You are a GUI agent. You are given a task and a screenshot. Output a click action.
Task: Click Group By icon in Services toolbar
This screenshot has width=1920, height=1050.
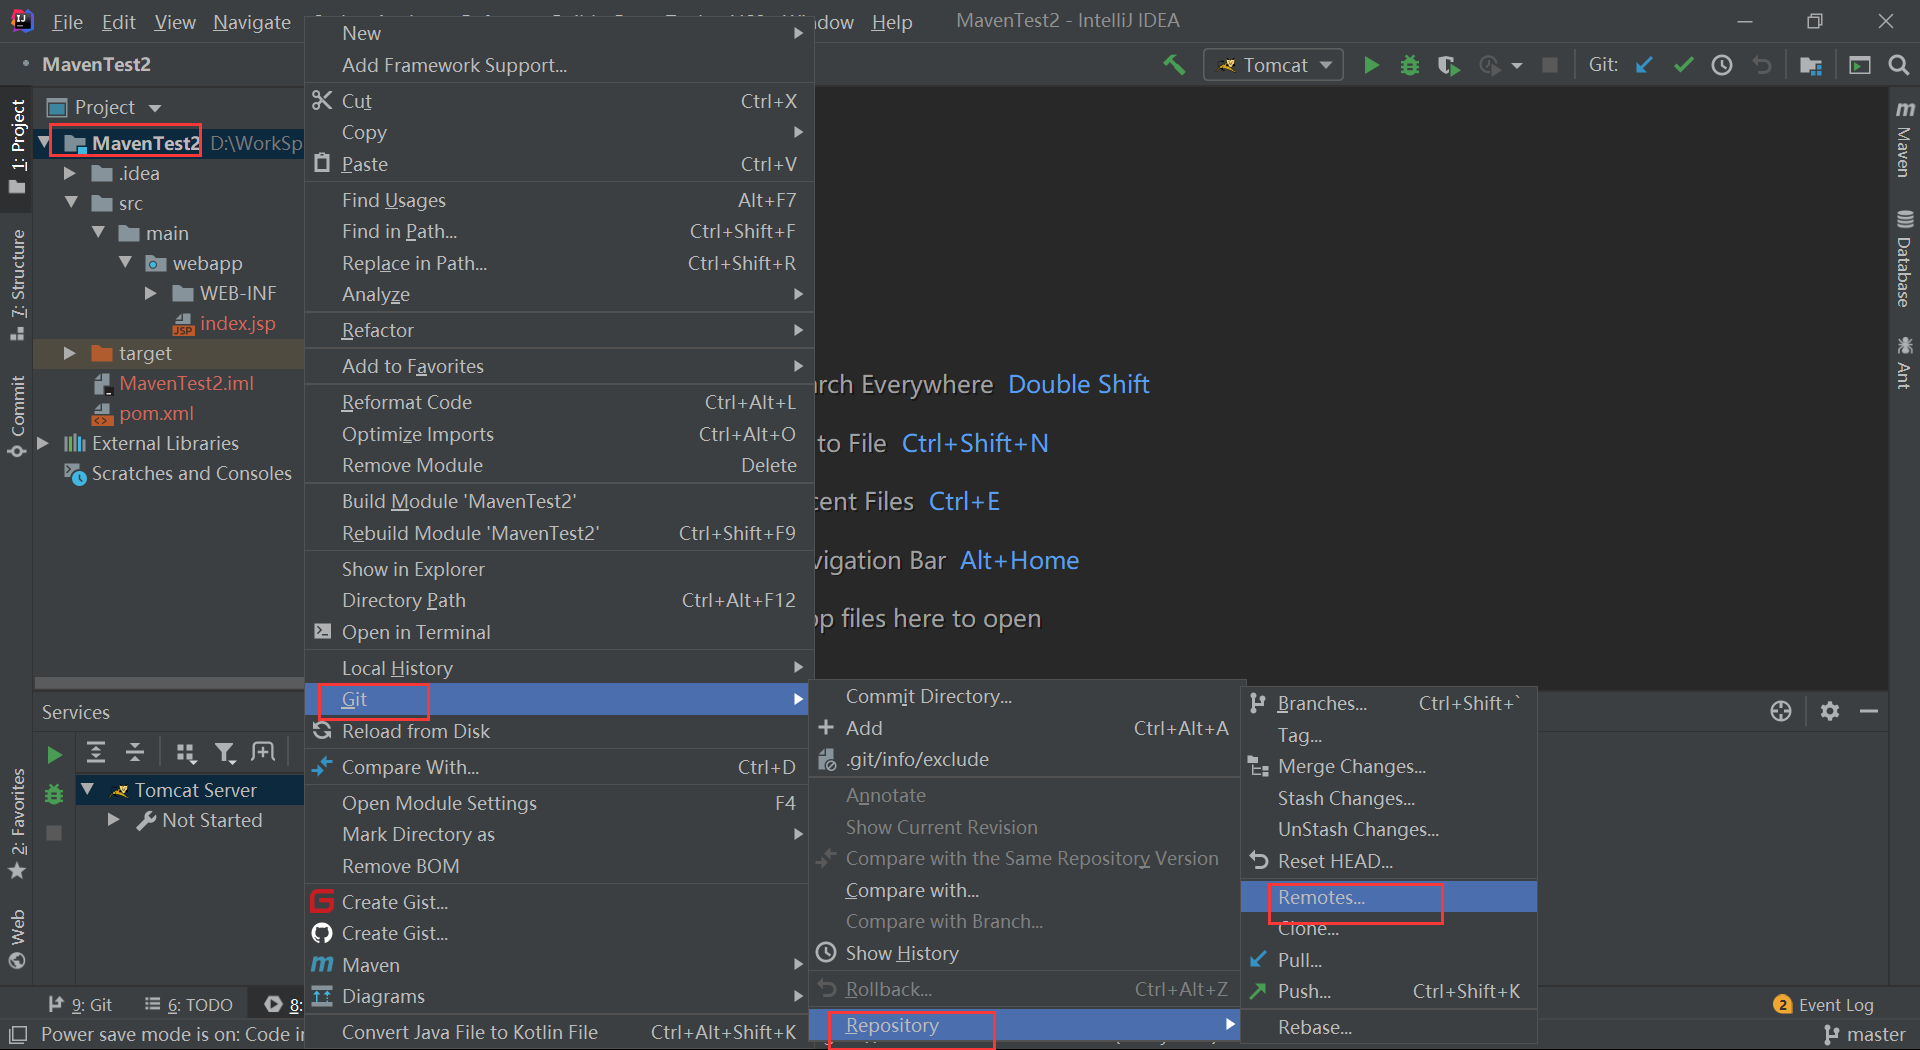186,752
